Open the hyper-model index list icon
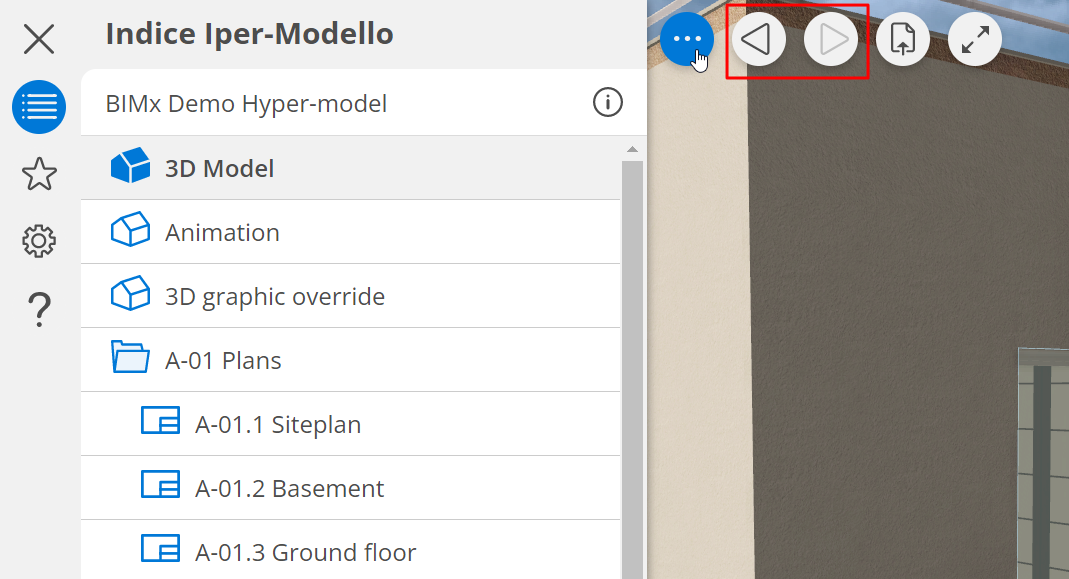 point(39,107)
